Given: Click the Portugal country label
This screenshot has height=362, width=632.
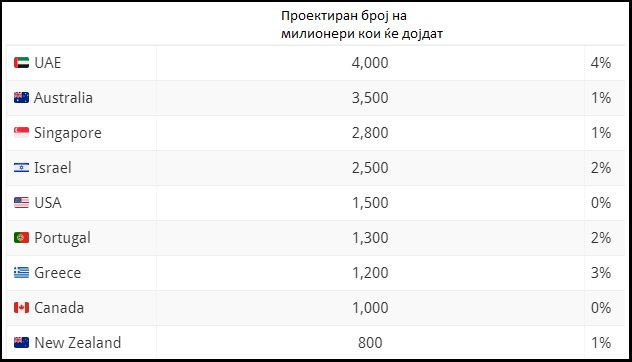Looking at the screenshot, I should pyautogui.click(x=62, y=238).
